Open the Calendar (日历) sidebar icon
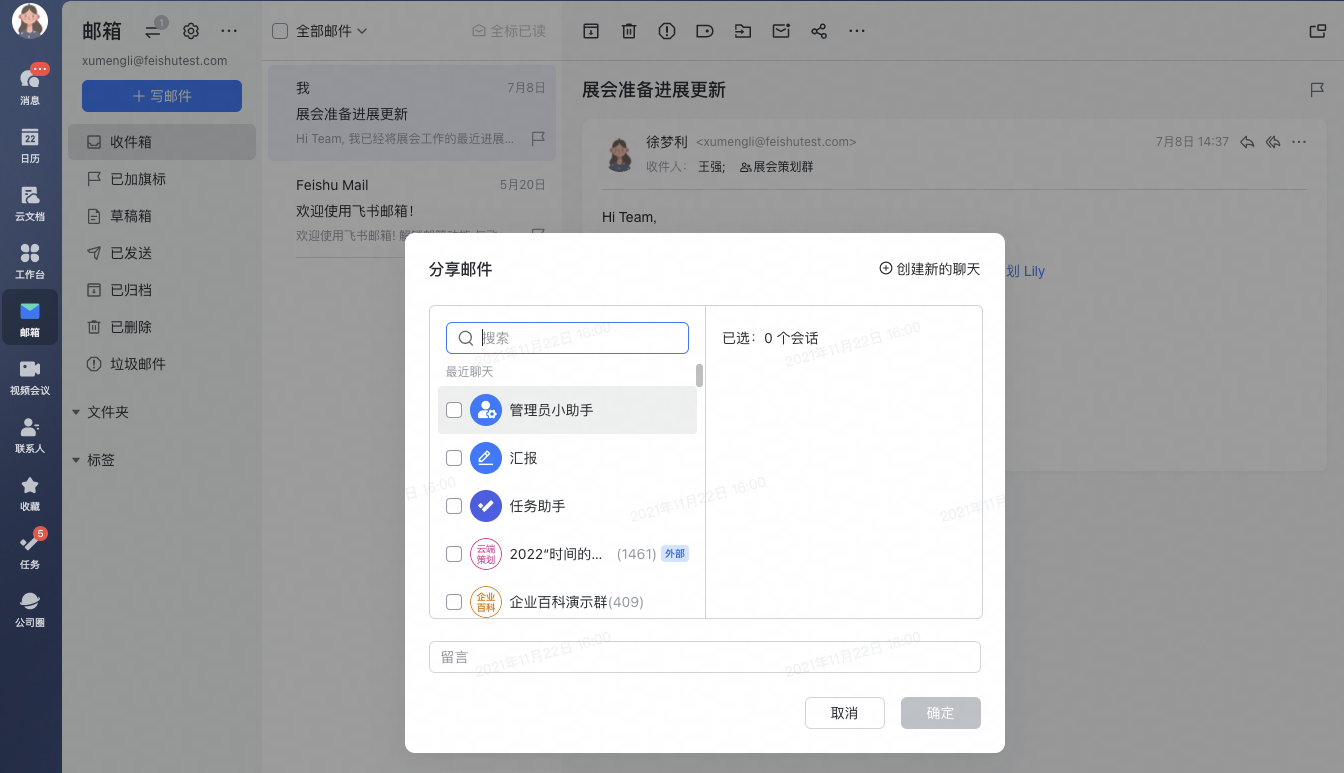Image resolution: width=1344 pixels, height=773 pixels. 30,146
